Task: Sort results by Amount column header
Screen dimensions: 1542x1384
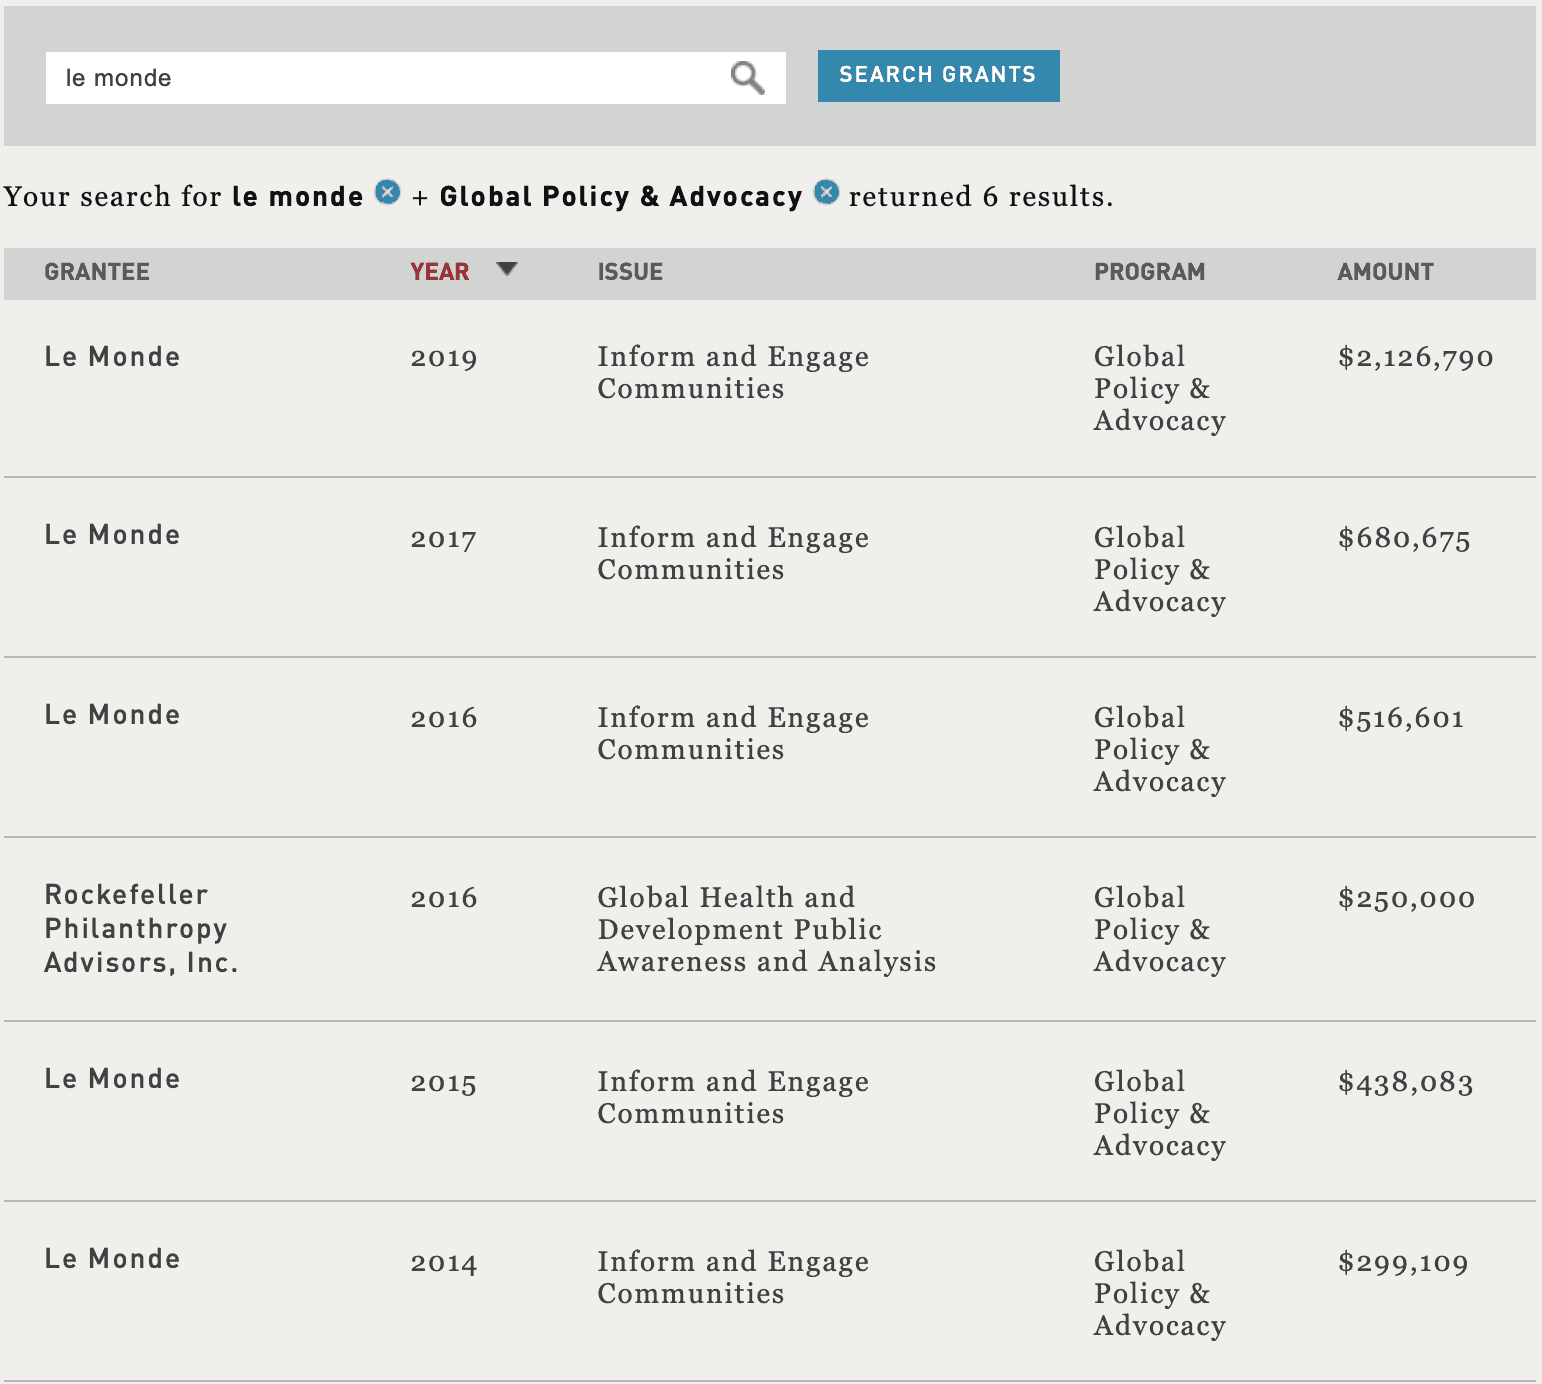Action: click(1385, 272)
